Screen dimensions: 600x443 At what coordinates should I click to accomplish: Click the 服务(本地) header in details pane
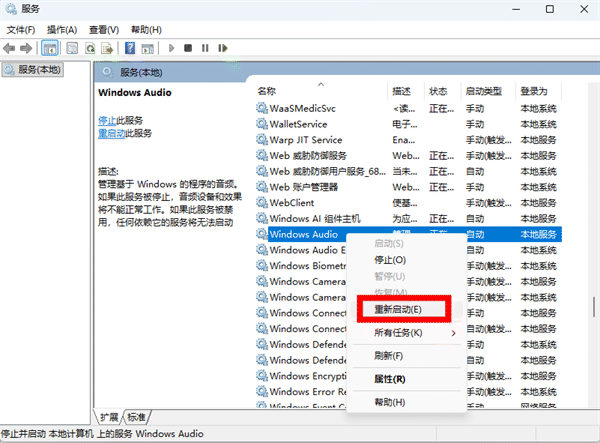(x=141, y=72)
